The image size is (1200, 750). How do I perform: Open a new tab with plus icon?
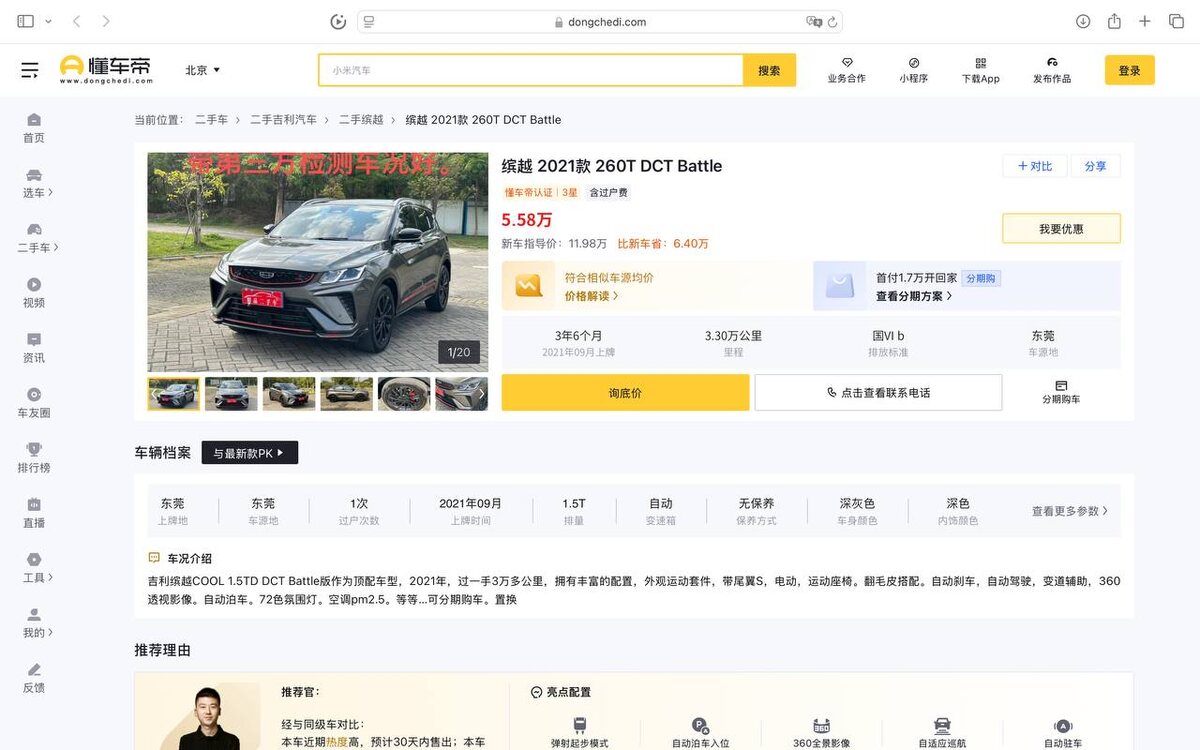tap(1145, 21)
